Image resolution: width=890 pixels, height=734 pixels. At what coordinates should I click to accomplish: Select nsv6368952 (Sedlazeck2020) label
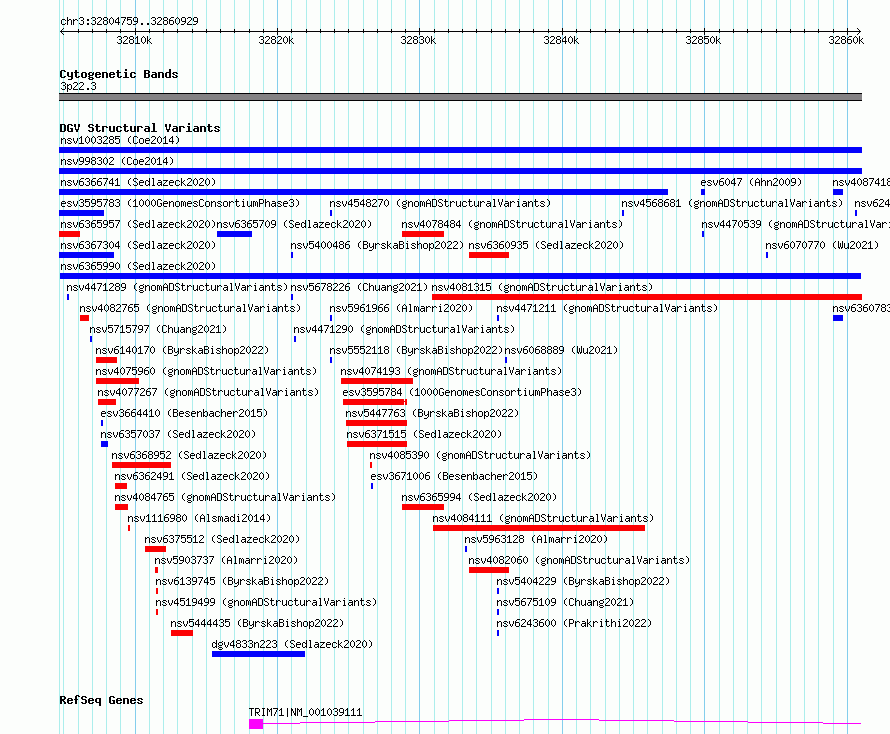(189, 455)
